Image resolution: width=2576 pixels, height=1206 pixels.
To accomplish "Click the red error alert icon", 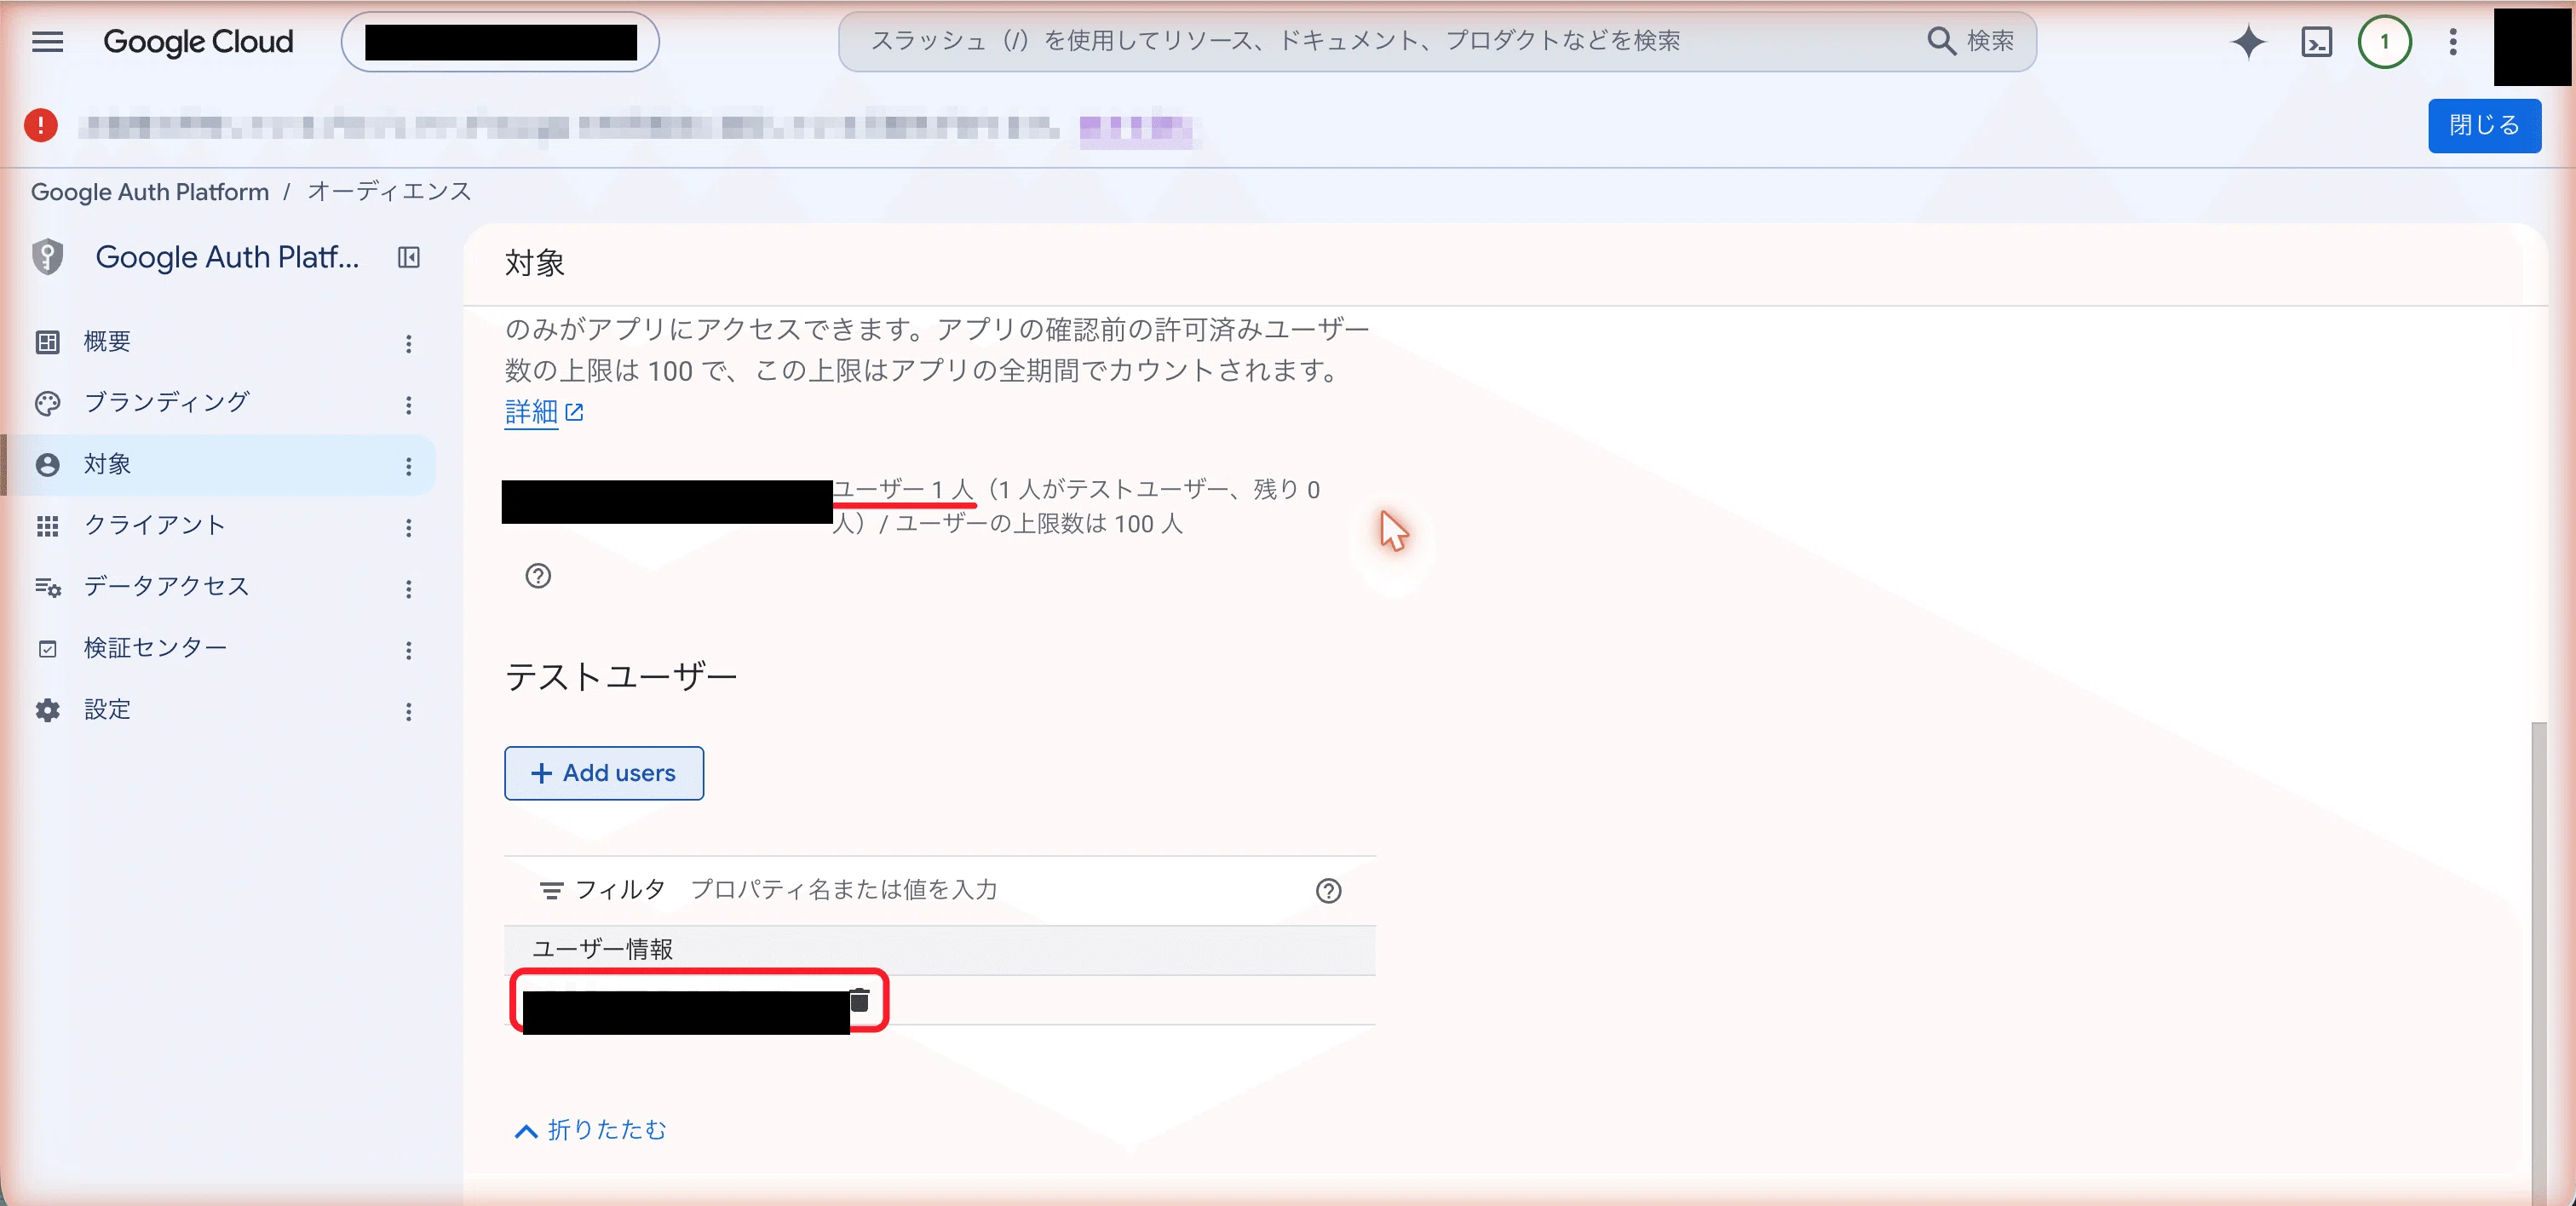I will click(x=41, y=126).
